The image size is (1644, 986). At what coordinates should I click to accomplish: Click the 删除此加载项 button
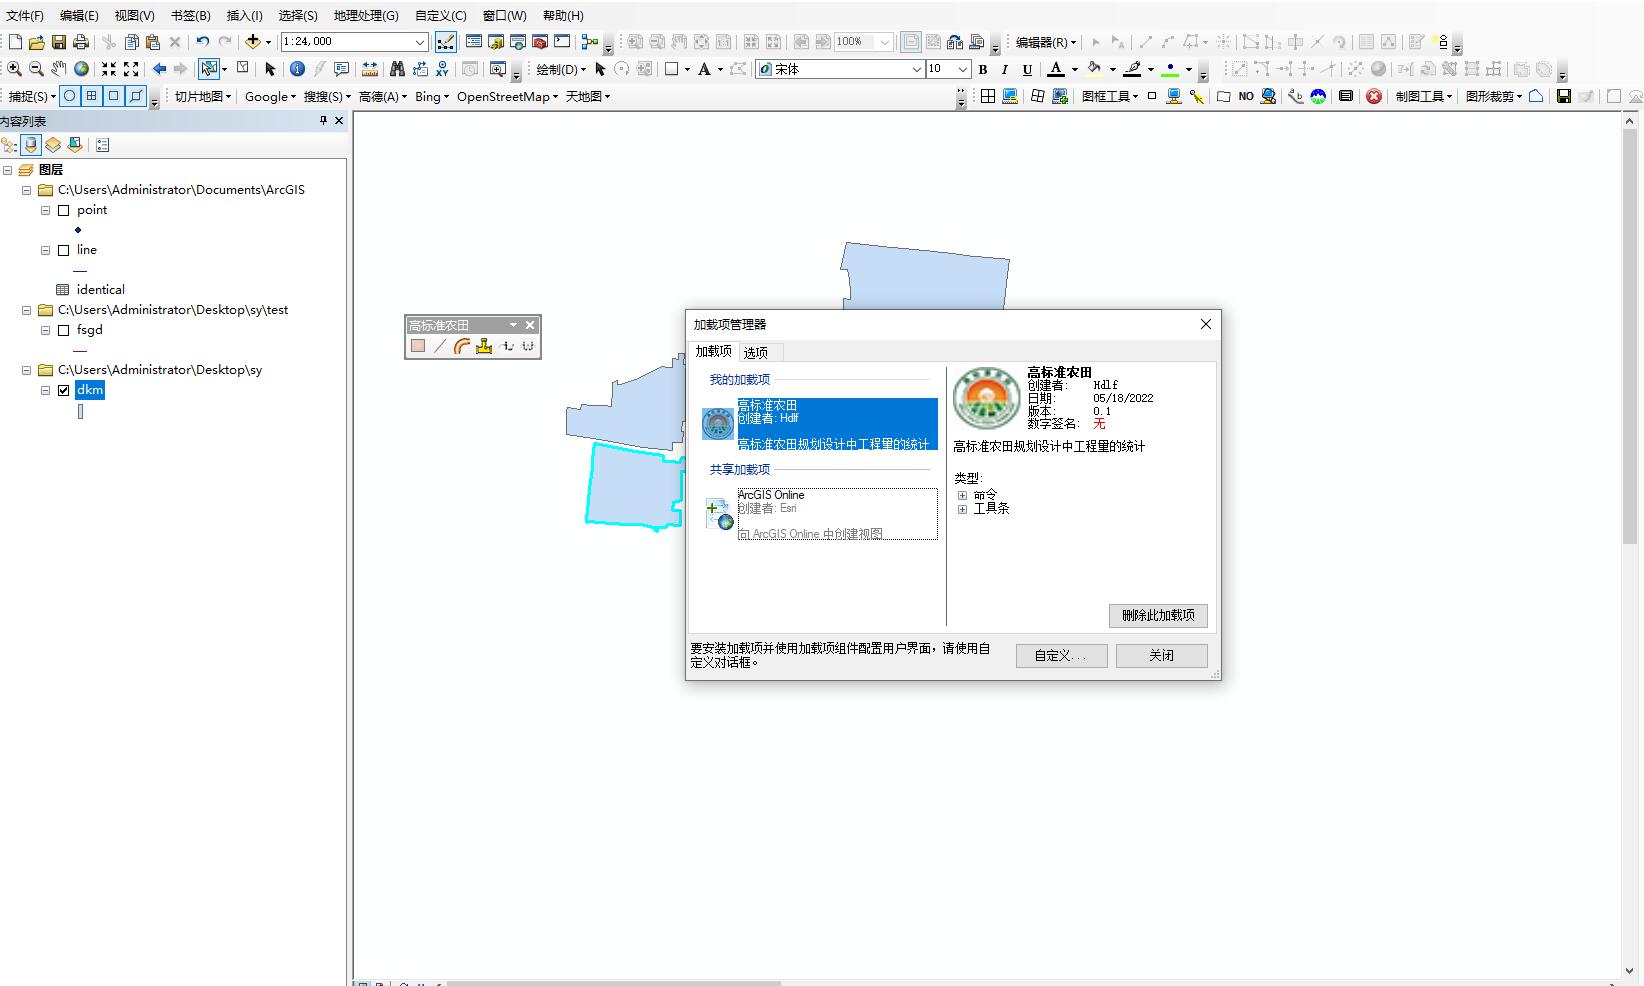(x=1158, y=615)
